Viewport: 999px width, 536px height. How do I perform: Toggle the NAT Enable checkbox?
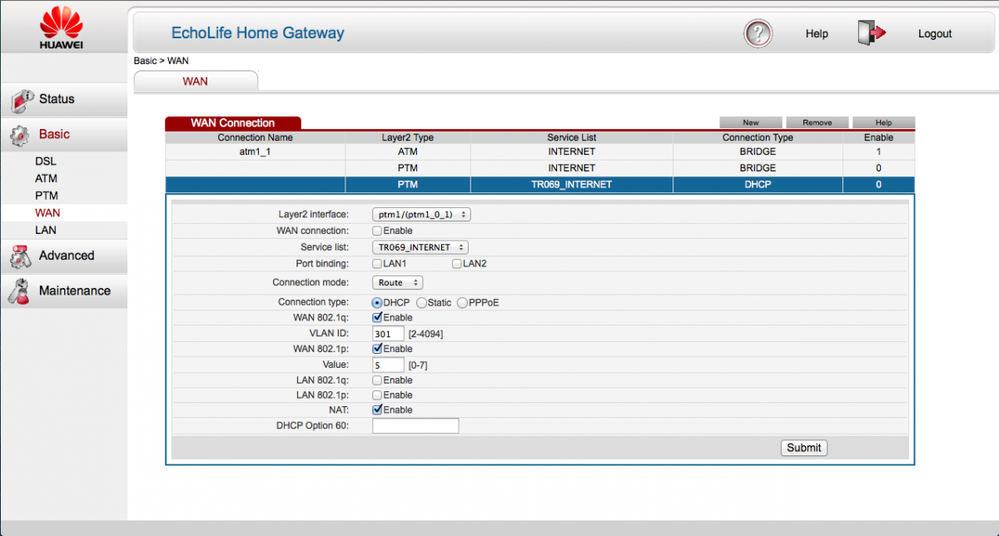pyautogui.click(x=377, y=410)
